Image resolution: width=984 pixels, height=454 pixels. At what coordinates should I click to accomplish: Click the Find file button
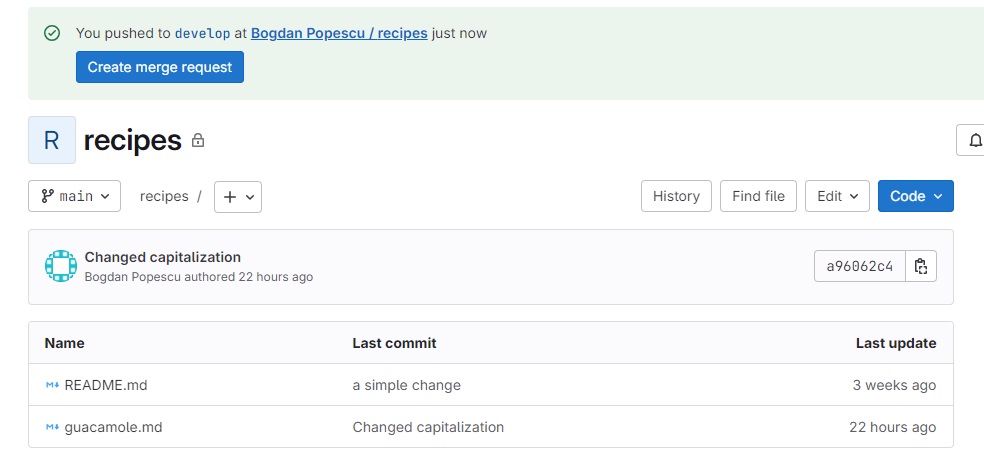pyautogui.click(x=758, y=196)
